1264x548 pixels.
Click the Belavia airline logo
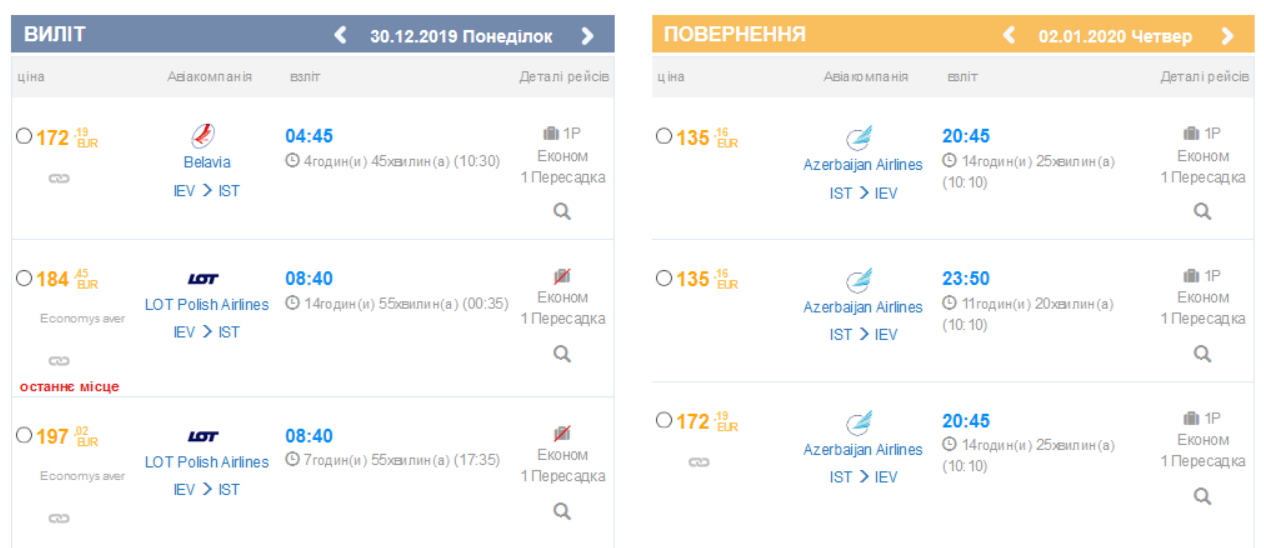[206, 135]
